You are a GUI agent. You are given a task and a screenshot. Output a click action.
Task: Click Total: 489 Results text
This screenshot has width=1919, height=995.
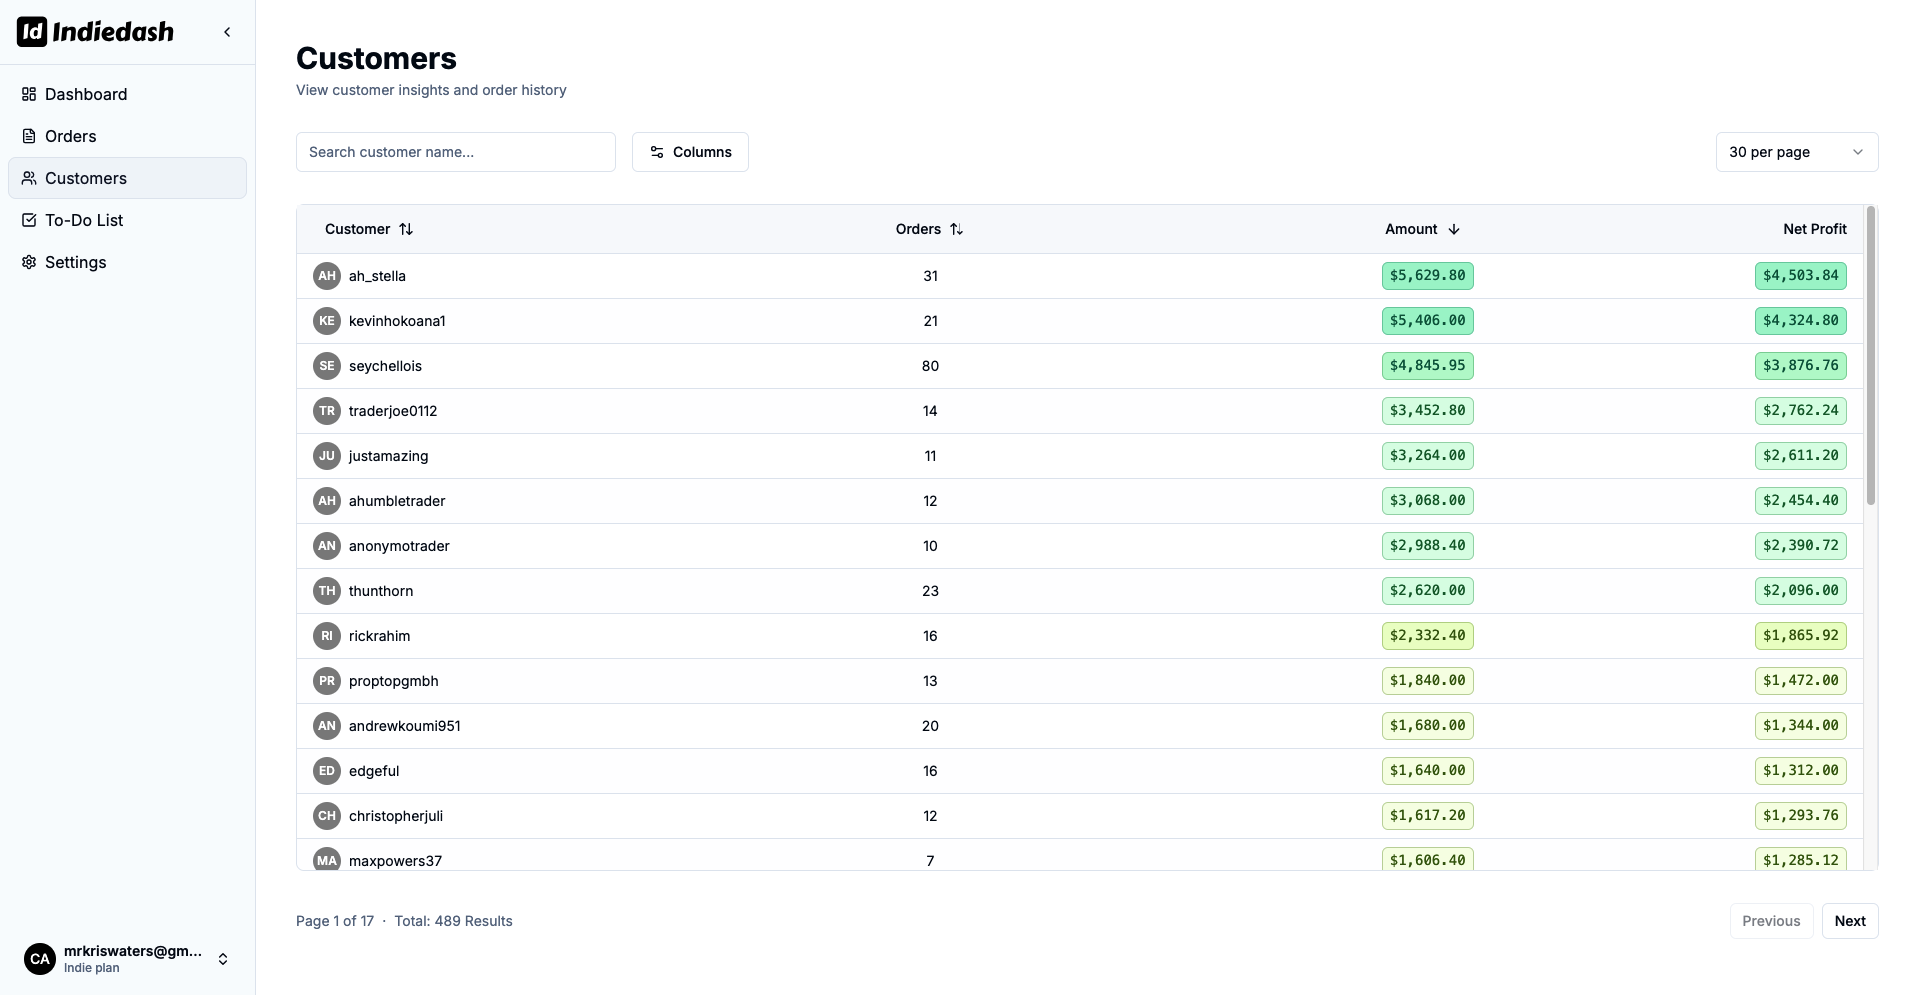pyautogui.click(x=453, y=921)
